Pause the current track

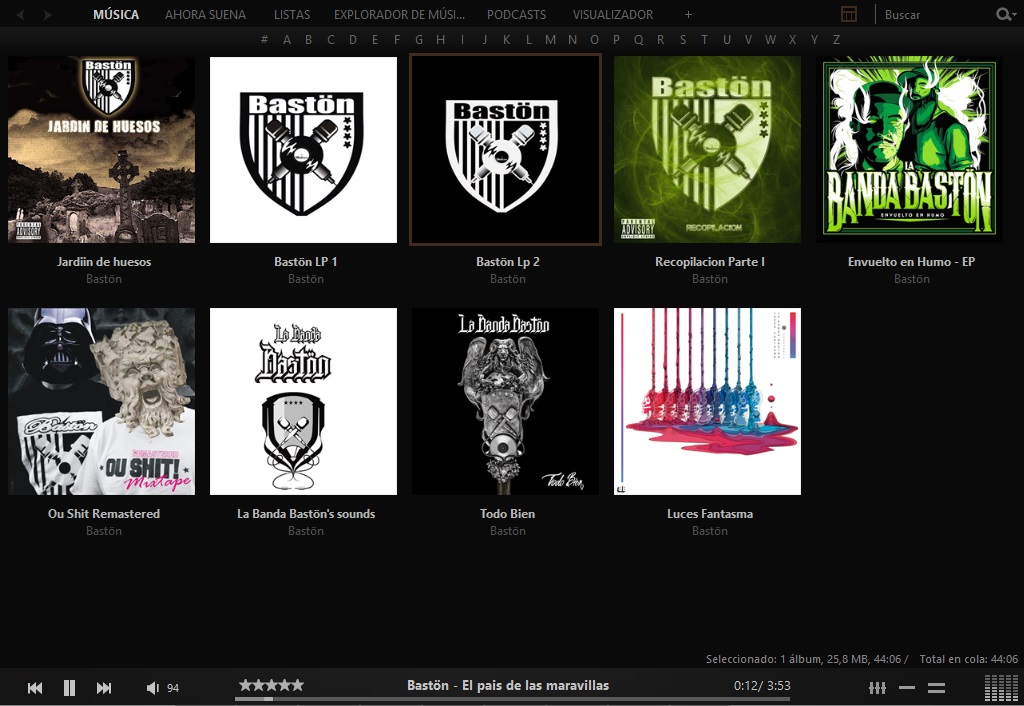[x=69, y=688]
